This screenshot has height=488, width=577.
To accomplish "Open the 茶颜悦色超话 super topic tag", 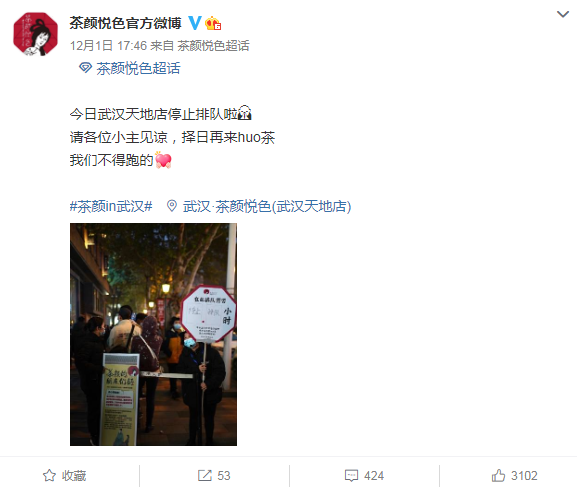I will point(138,68).
